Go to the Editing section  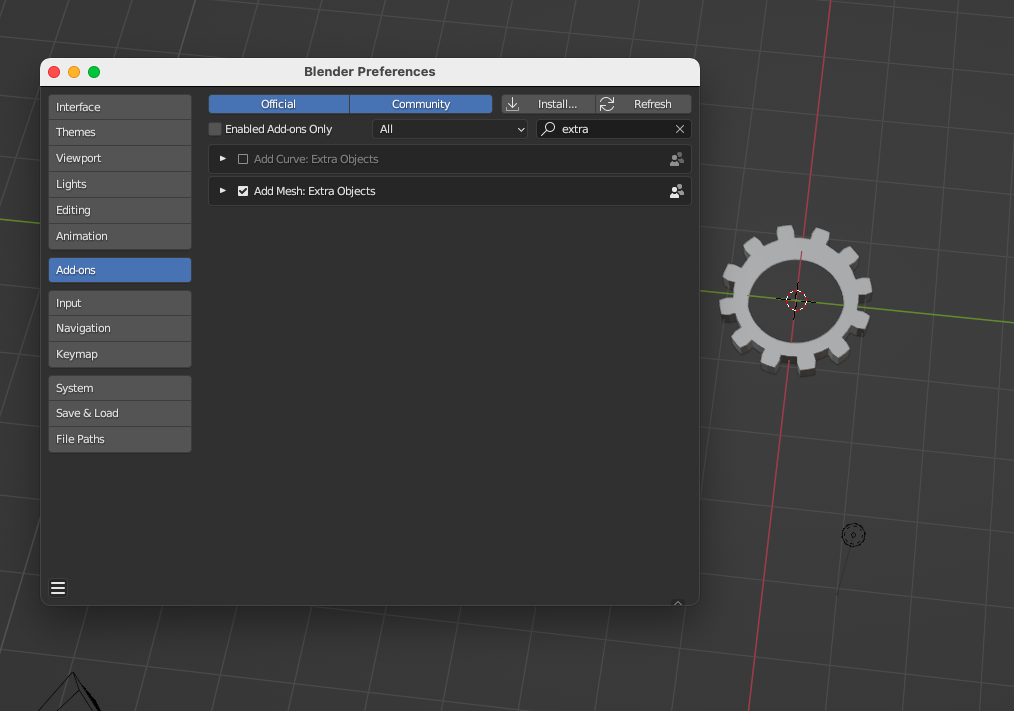click(120, 210)
